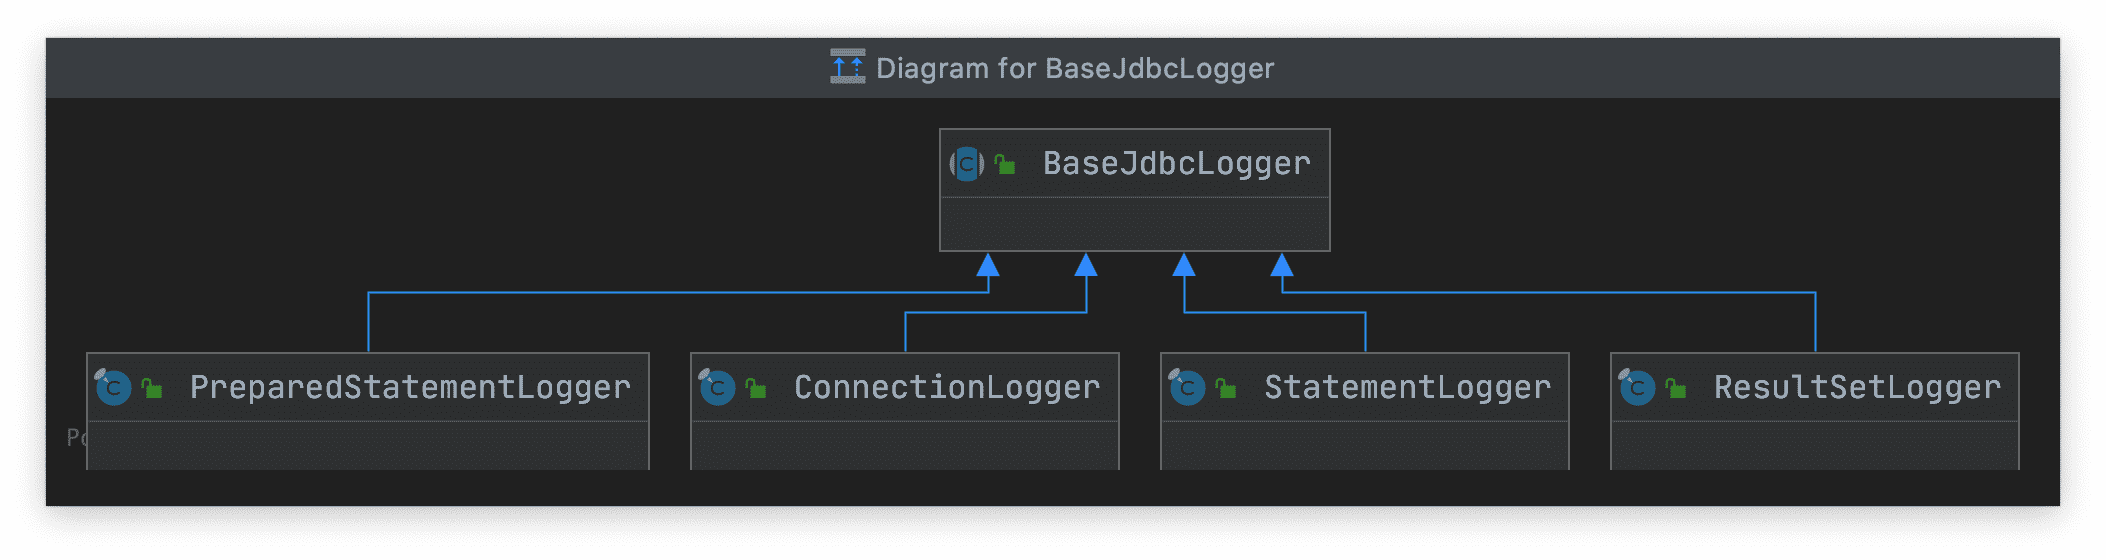Click the inheritance arrowhead from PreparedStatementLogger
This screenshot has width=2106, height=560.
pos(988,264)
